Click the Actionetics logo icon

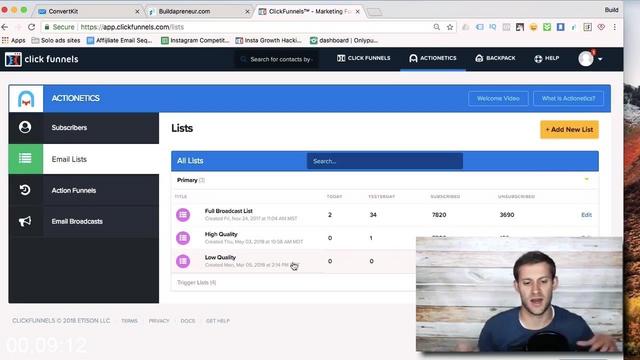[26, 99]
